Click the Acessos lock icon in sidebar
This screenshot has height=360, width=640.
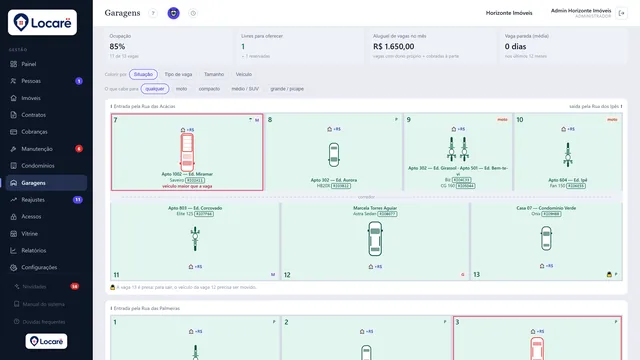click(13, 217)
